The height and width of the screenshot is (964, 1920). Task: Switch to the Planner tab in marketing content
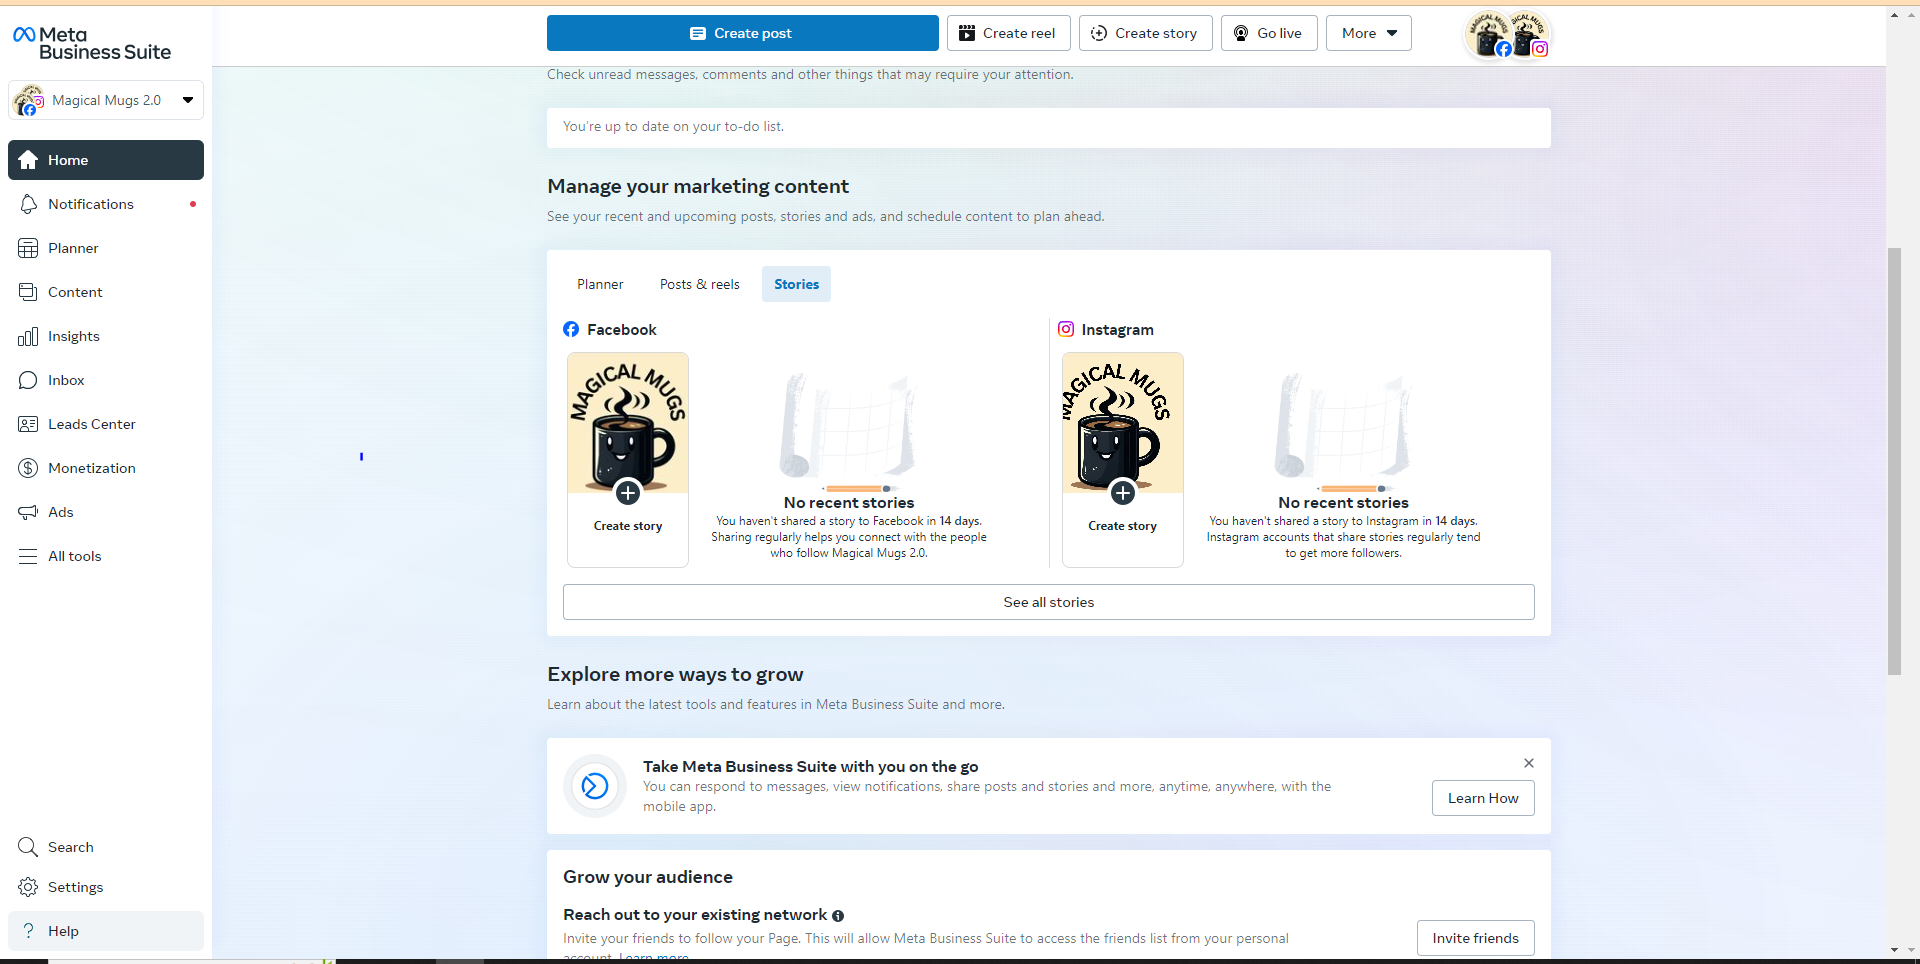600,284
